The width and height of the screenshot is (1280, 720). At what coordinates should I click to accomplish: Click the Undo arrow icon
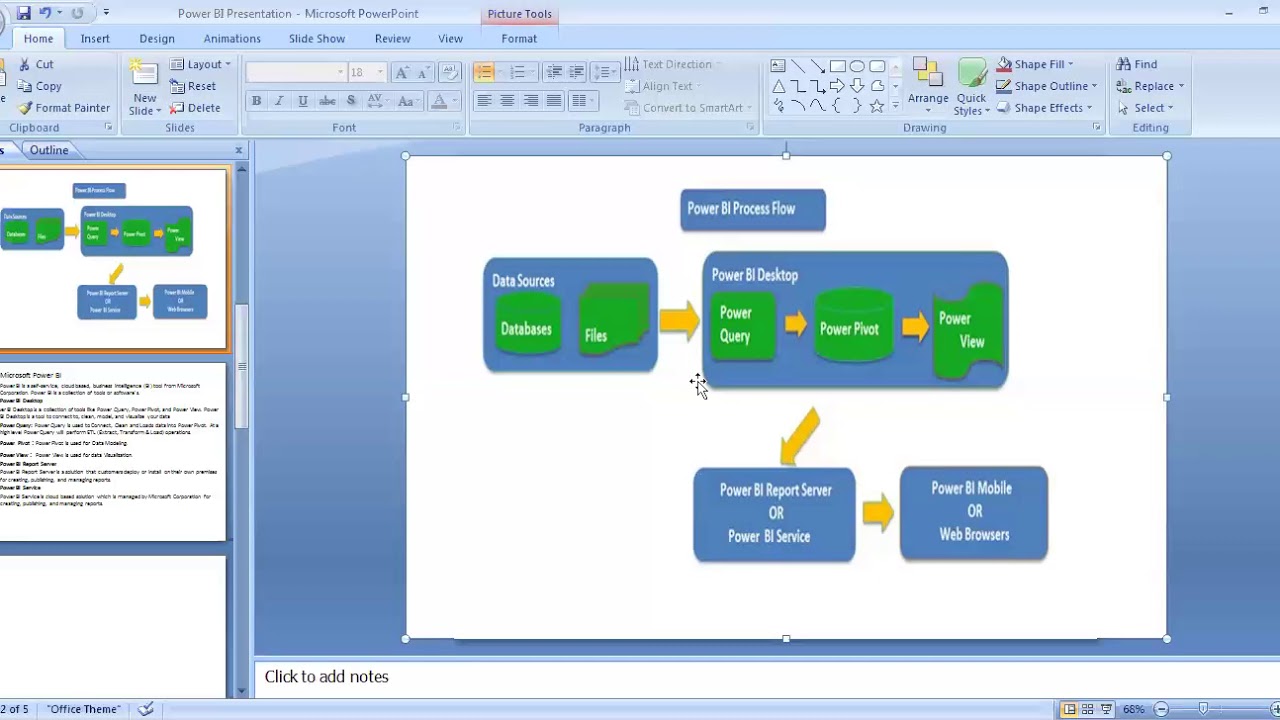(x=45, y=13)
